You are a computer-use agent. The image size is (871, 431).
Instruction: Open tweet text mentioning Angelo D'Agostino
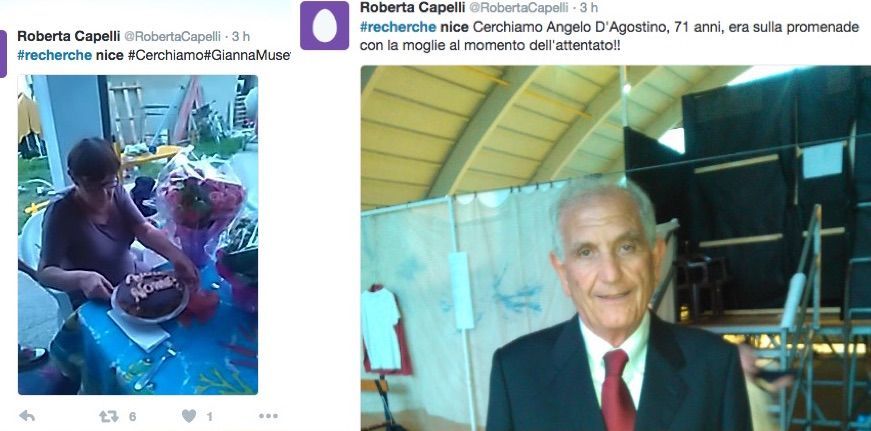[x=609, y=36]
